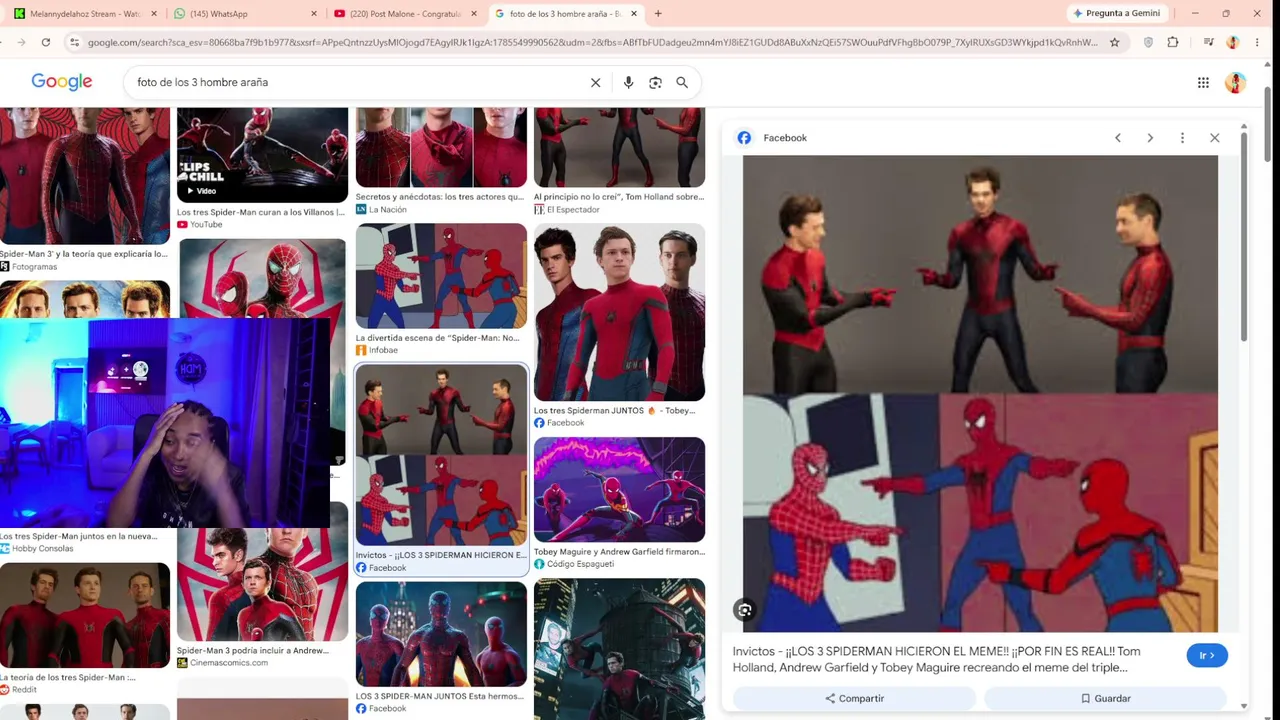Open the Cinemascomics.com source link
Screen dimensions: 1280x720
[223, 662]
